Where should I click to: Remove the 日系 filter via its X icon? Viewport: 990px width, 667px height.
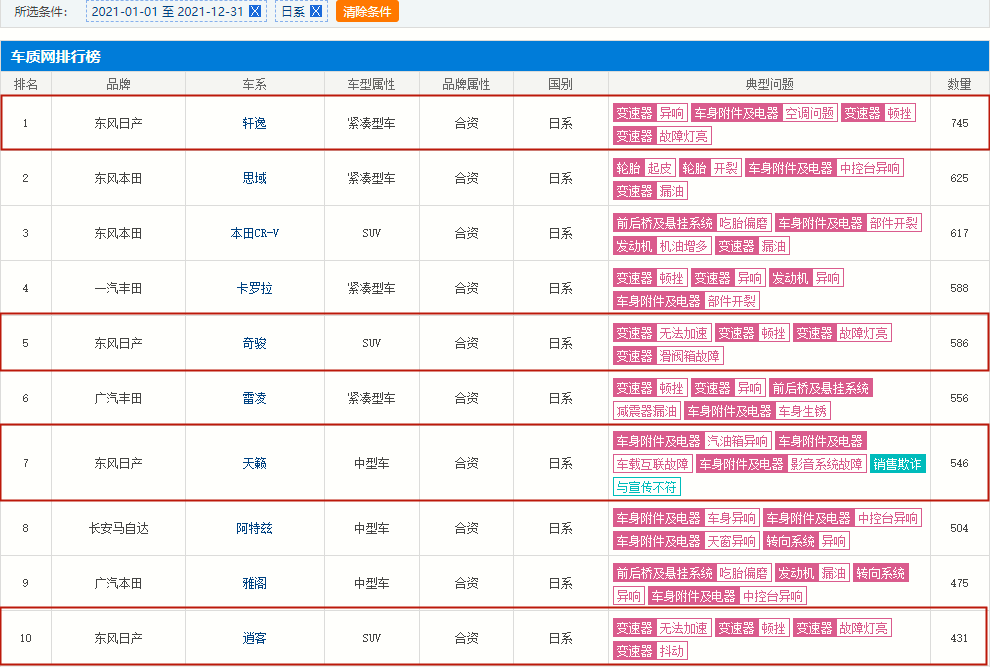(316, 12)
